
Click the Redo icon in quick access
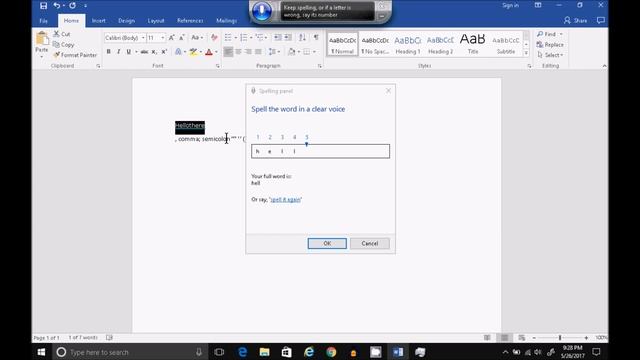point(72,6)
